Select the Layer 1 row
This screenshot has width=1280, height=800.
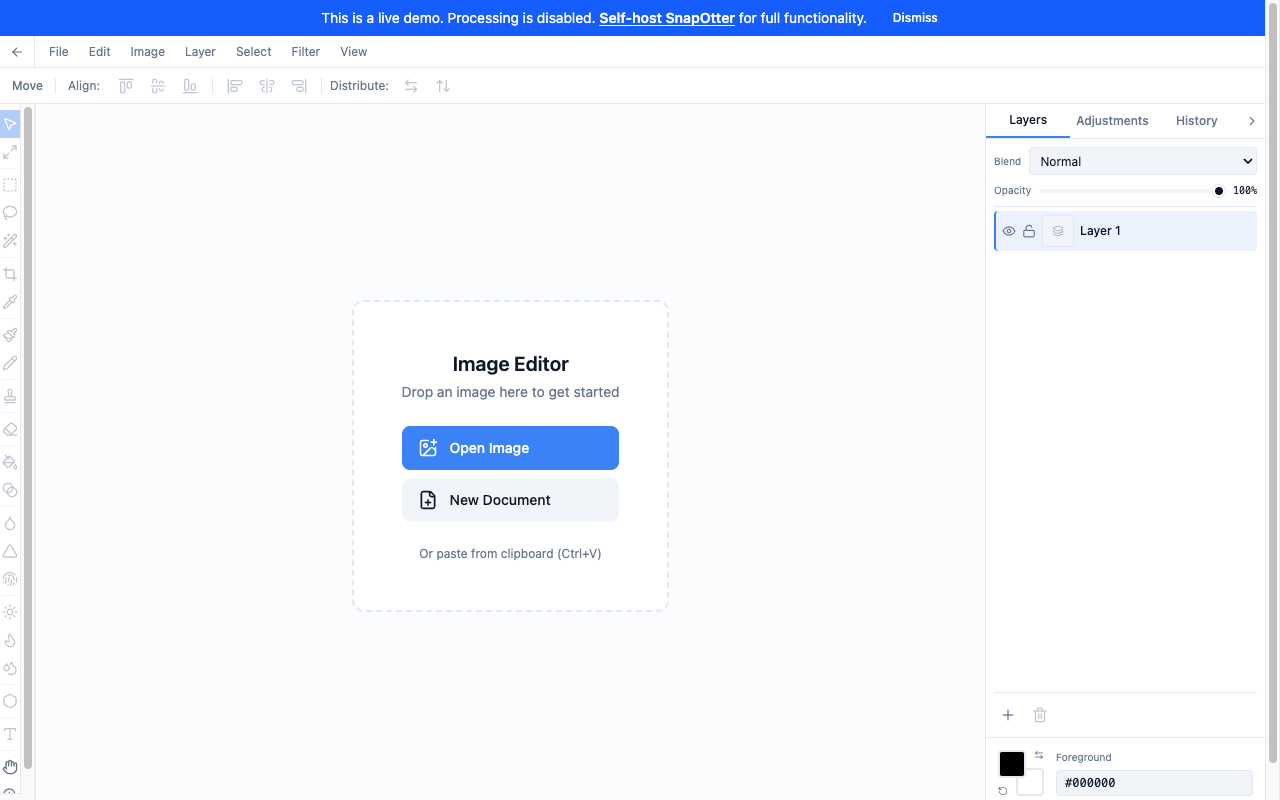pos(1126,231)
